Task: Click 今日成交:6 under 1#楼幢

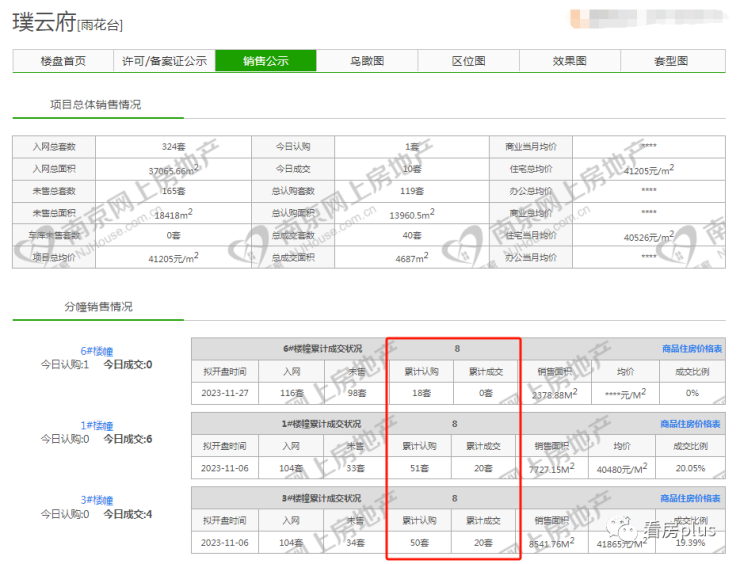Action: coord(128,439)
